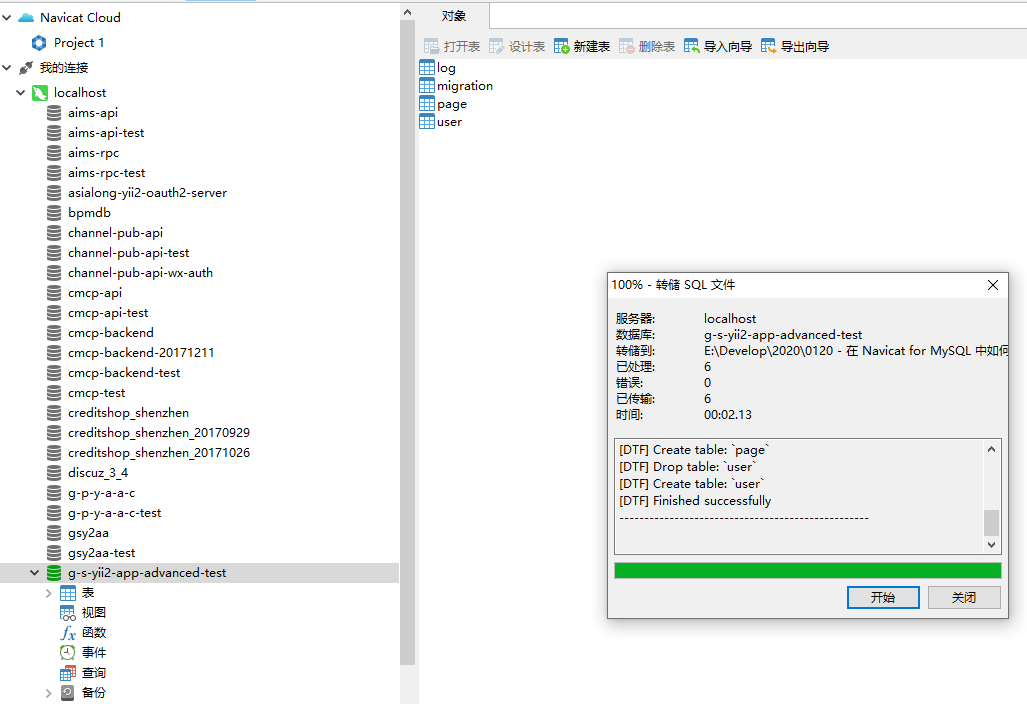Select the cmcp-api-test database
The width and height of the screenshot is (1027, 704).
tap(108, 313)
